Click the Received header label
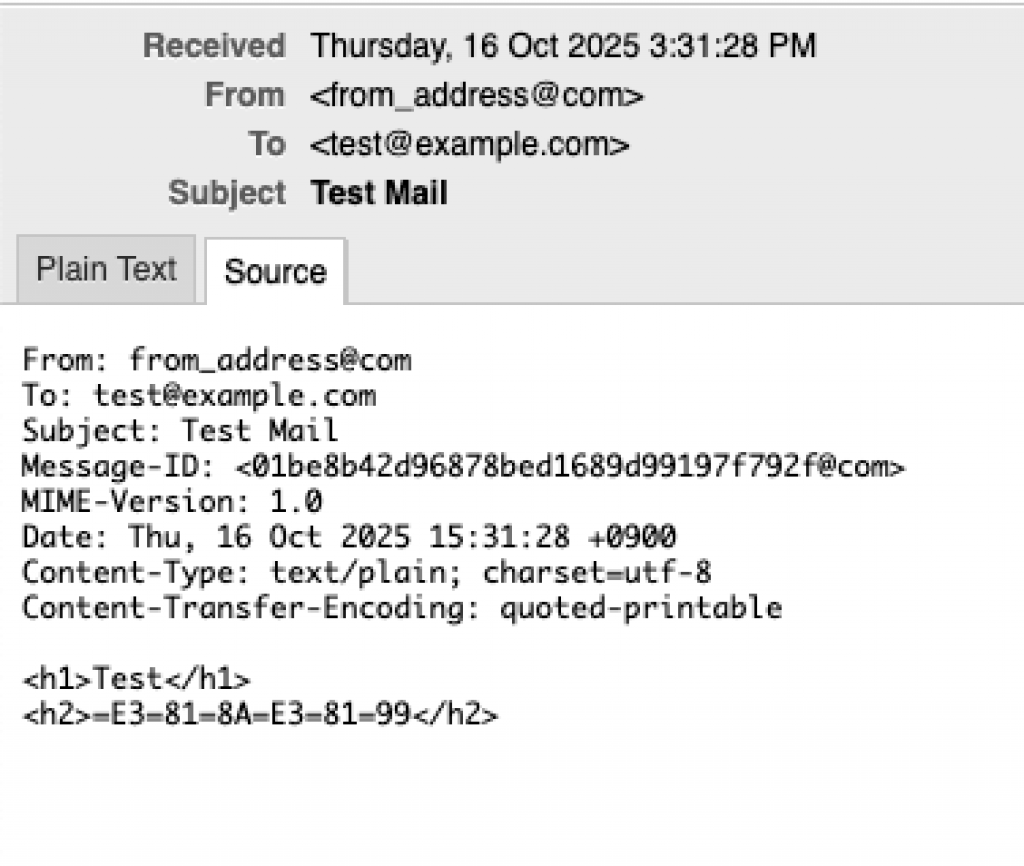The image size is (1024, 866). tap(213, 46)
